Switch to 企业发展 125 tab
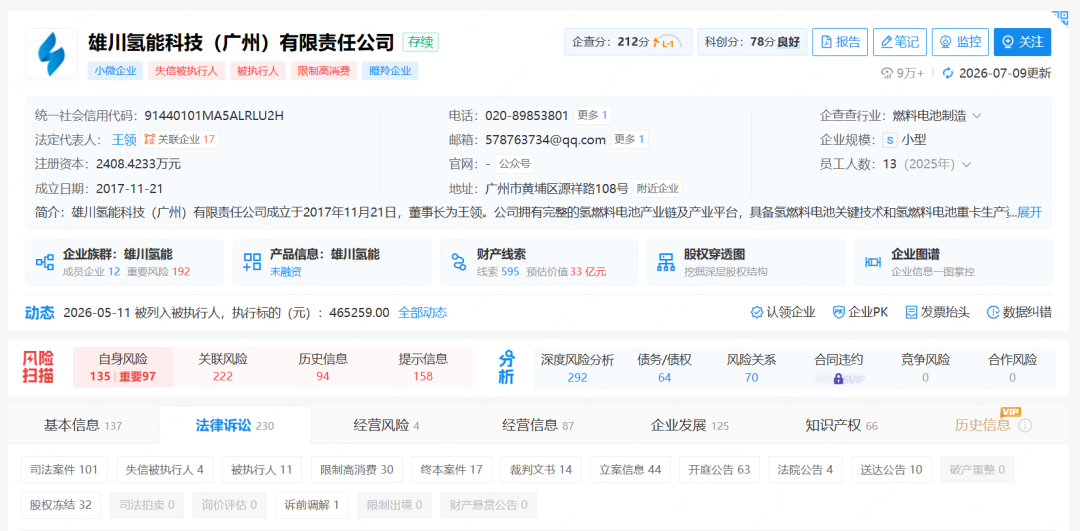Screen dimensions: 1080x531 click(689, 426)
